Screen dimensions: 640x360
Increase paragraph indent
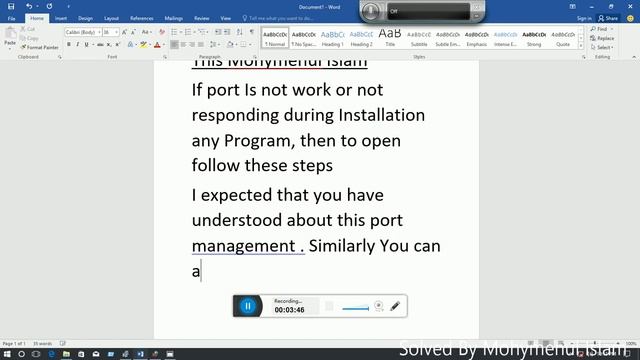tap(227, 32)
